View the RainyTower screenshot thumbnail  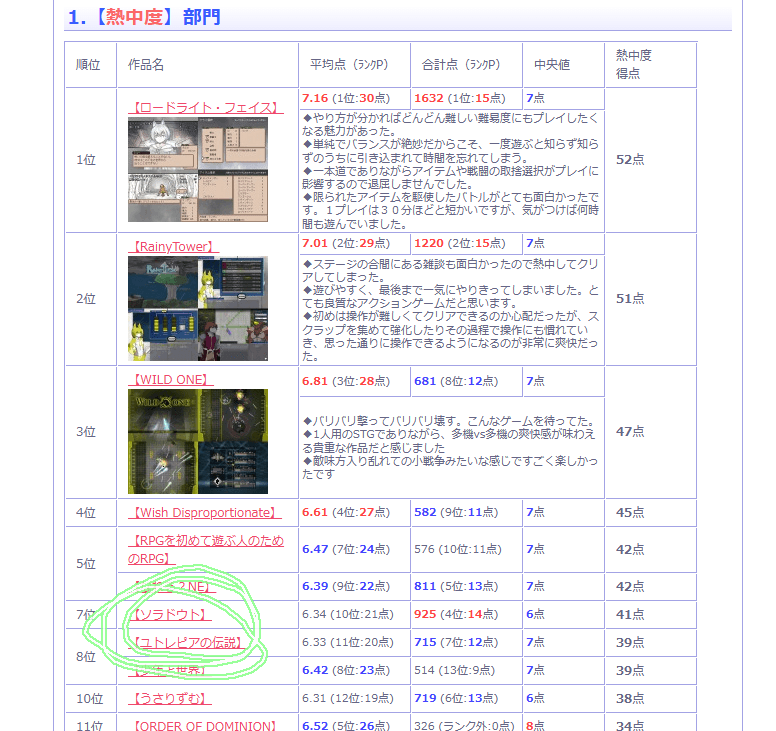(x=197, y=308)
